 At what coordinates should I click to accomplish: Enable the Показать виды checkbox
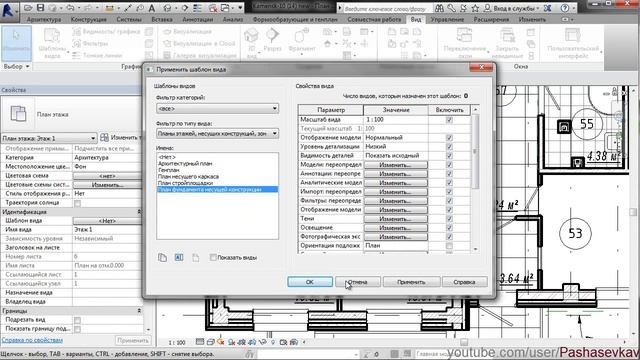[x=213, y=258]
